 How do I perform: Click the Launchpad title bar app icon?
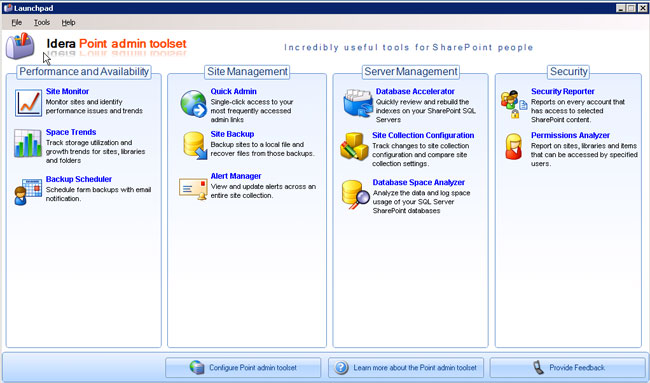pos(8,8)
